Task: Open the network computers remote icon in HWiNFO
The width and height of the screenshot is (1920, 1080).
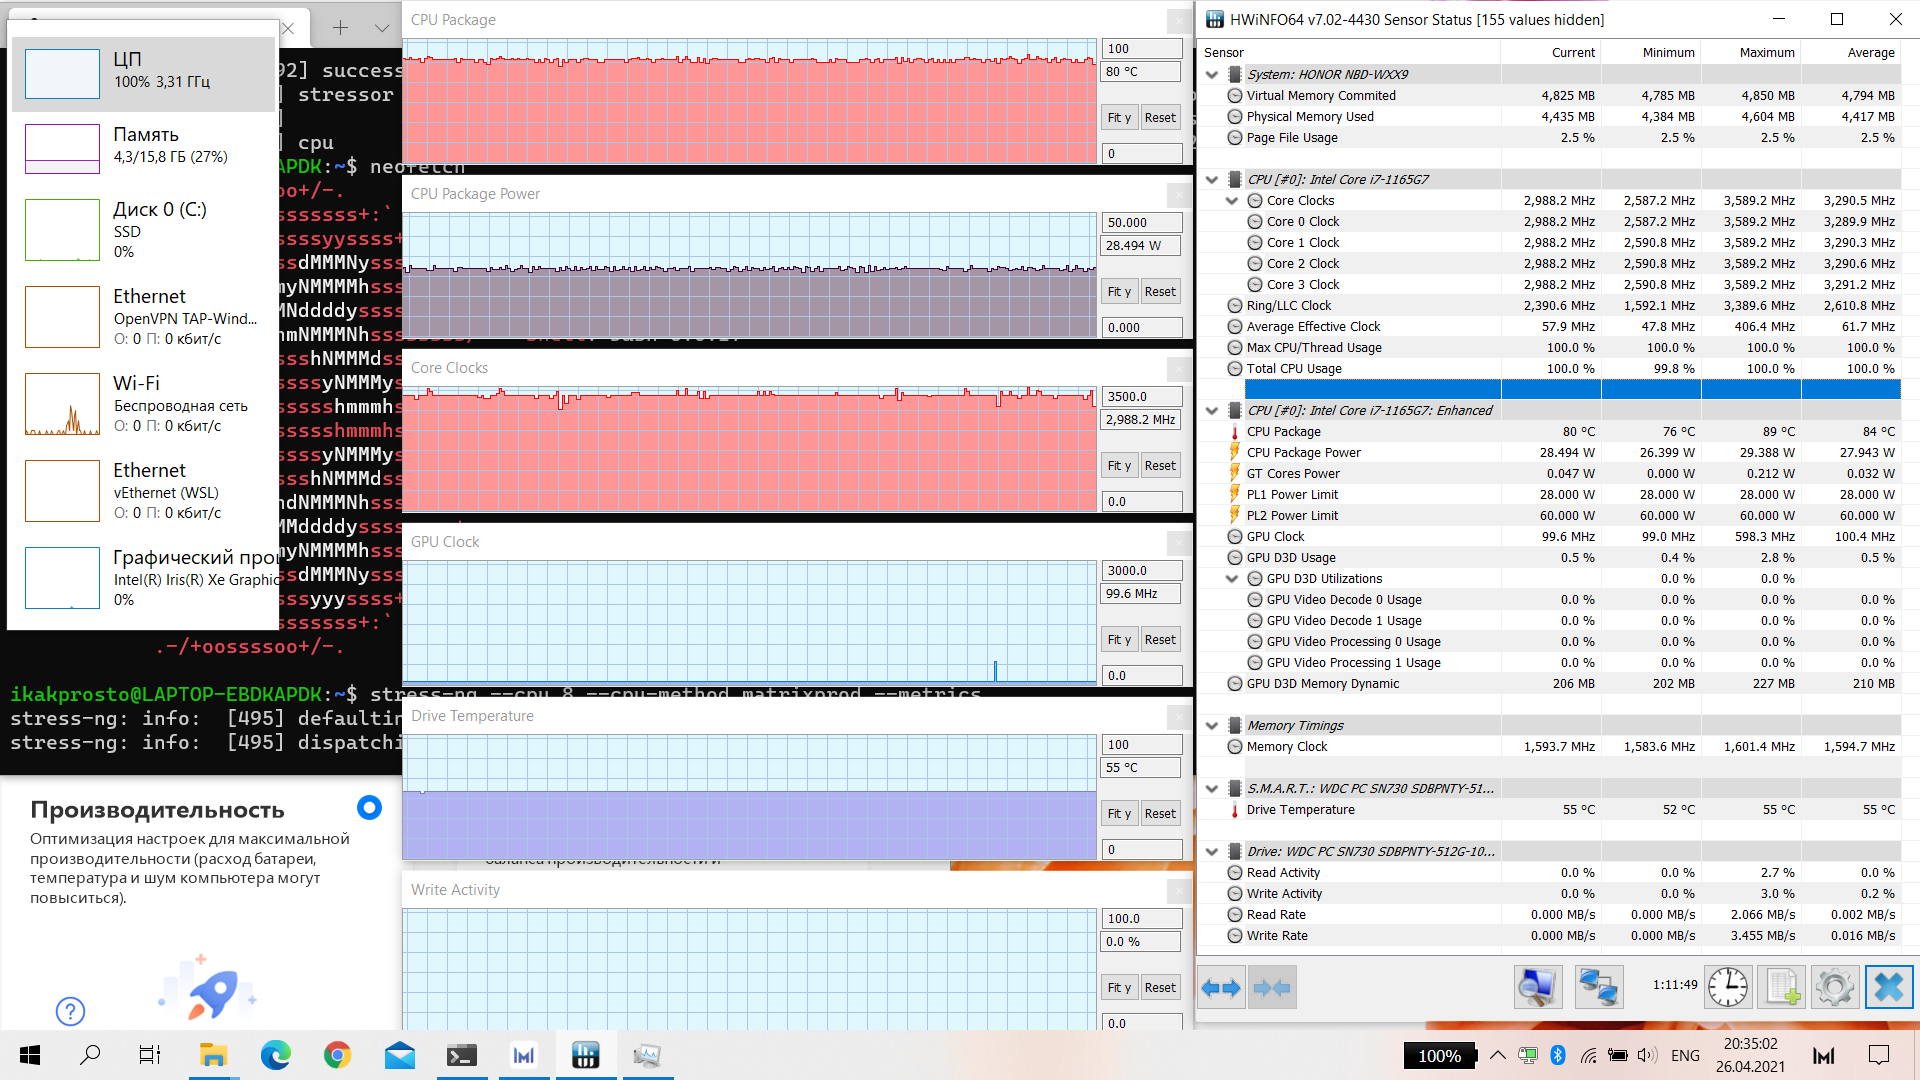Action: point(1598,988)
